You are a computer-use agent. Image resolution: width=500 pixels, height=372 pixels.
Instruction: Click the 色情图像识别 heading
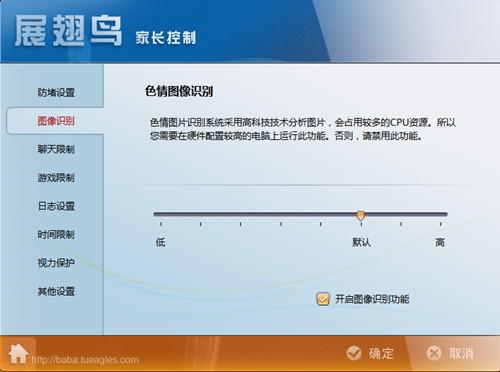(179, 91)
